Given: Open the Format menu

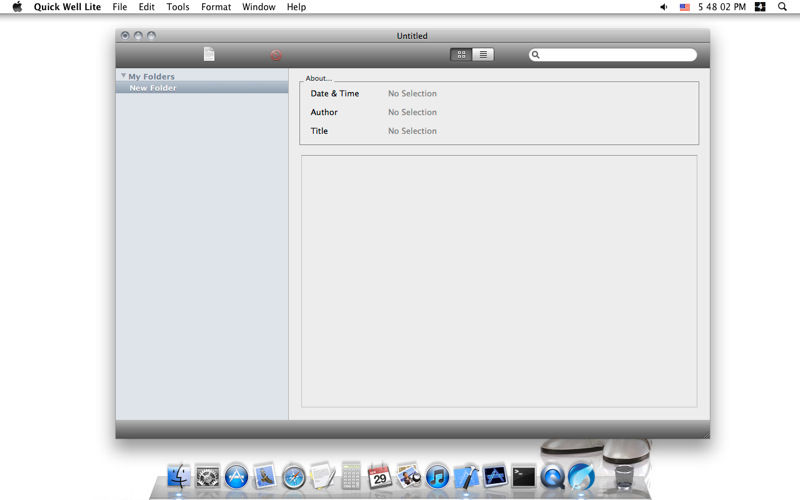Looking at the screenshot, I should coord(216,7).
